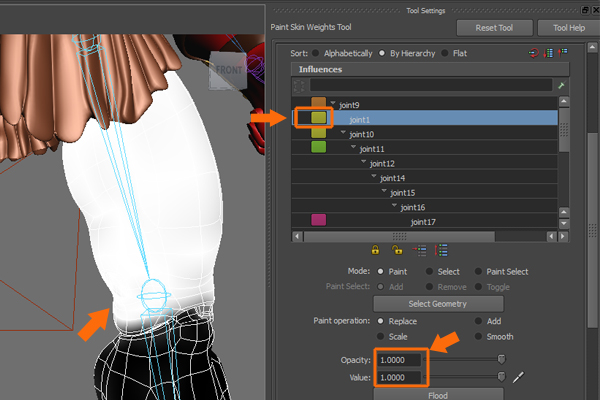Screen dimensions: 600x400
Task: Click joint17 magenta color swatch
Action: pyautogui.click(x=318, y=220)
